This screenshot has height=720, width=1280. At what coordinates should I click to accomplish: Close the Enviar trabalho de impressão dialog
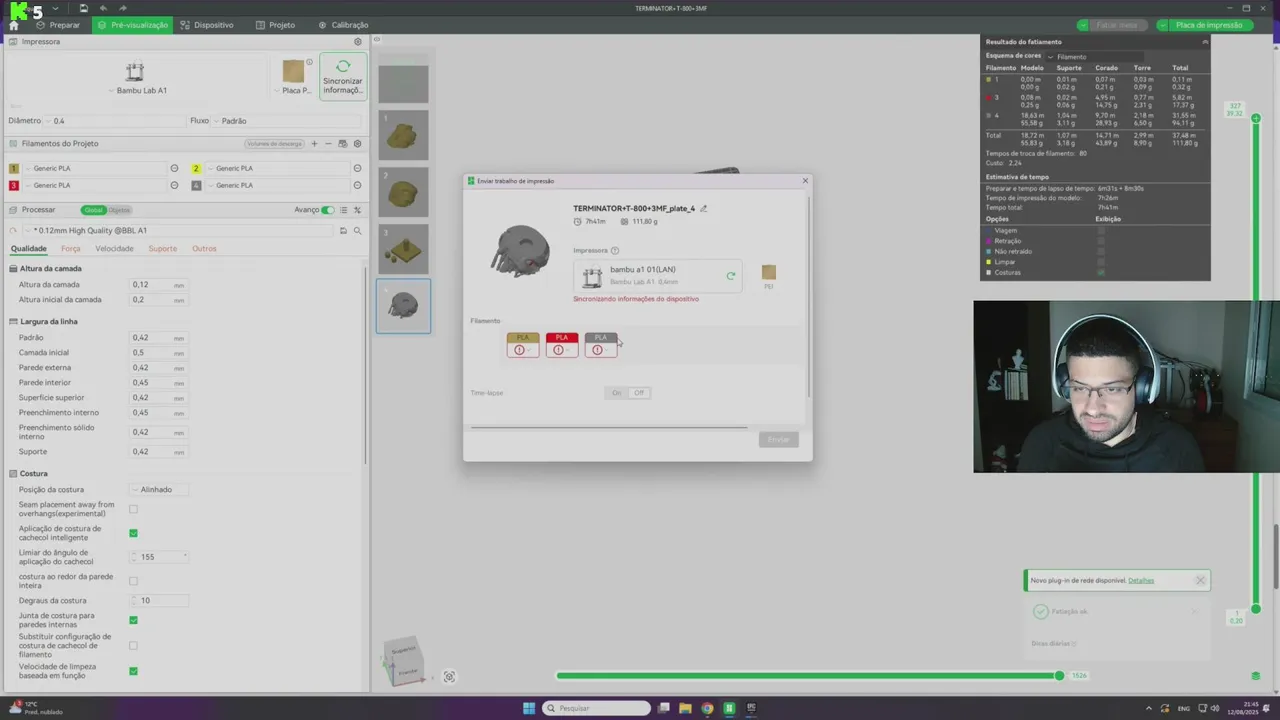(x=805, y=181)
